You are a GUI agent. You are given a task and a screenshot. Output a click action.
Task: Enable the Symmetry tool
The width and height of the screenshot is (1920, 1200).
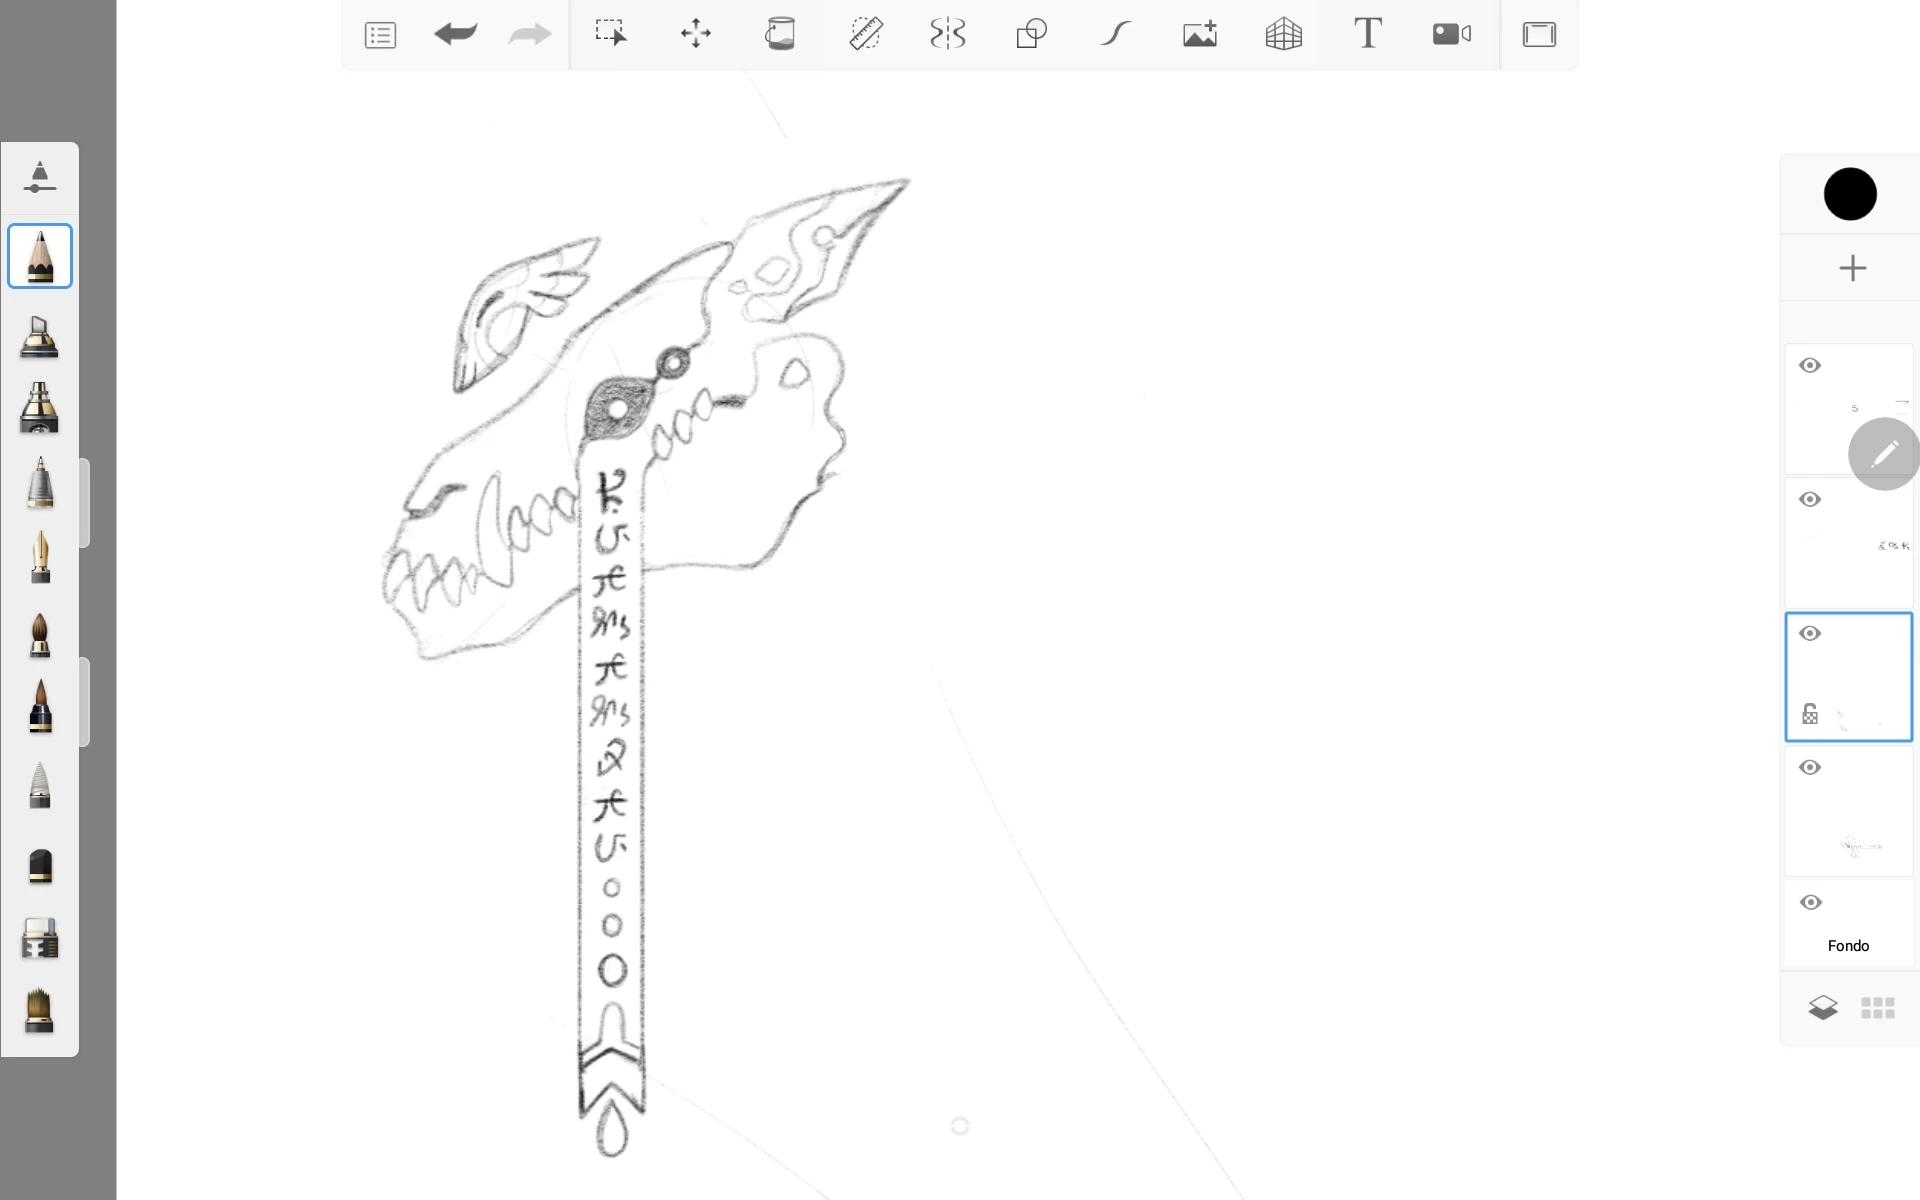(x=947, y=34)
